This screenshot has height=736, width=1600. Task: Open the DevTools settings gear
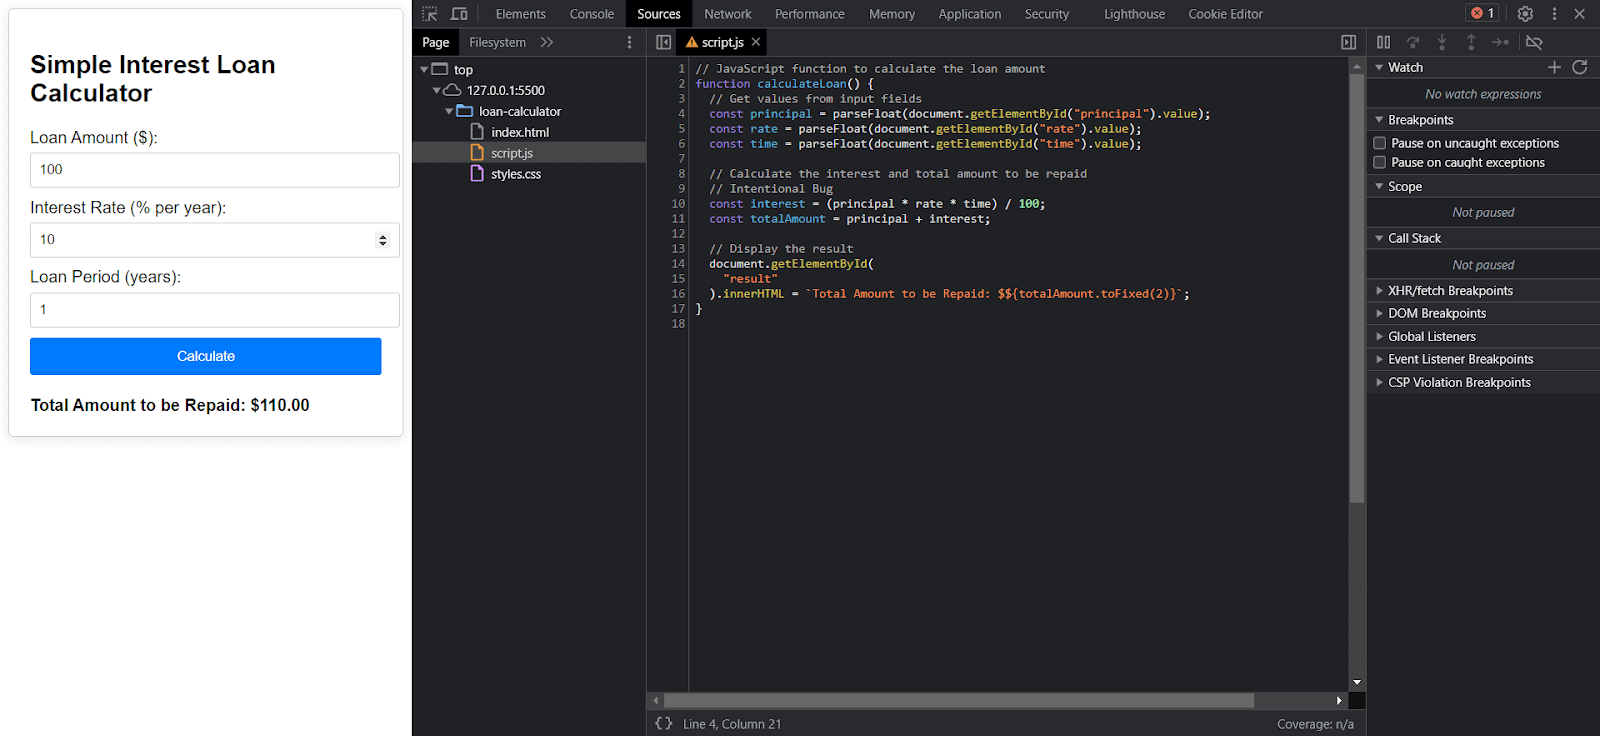pyautogui.click(x=1525, y=14)
